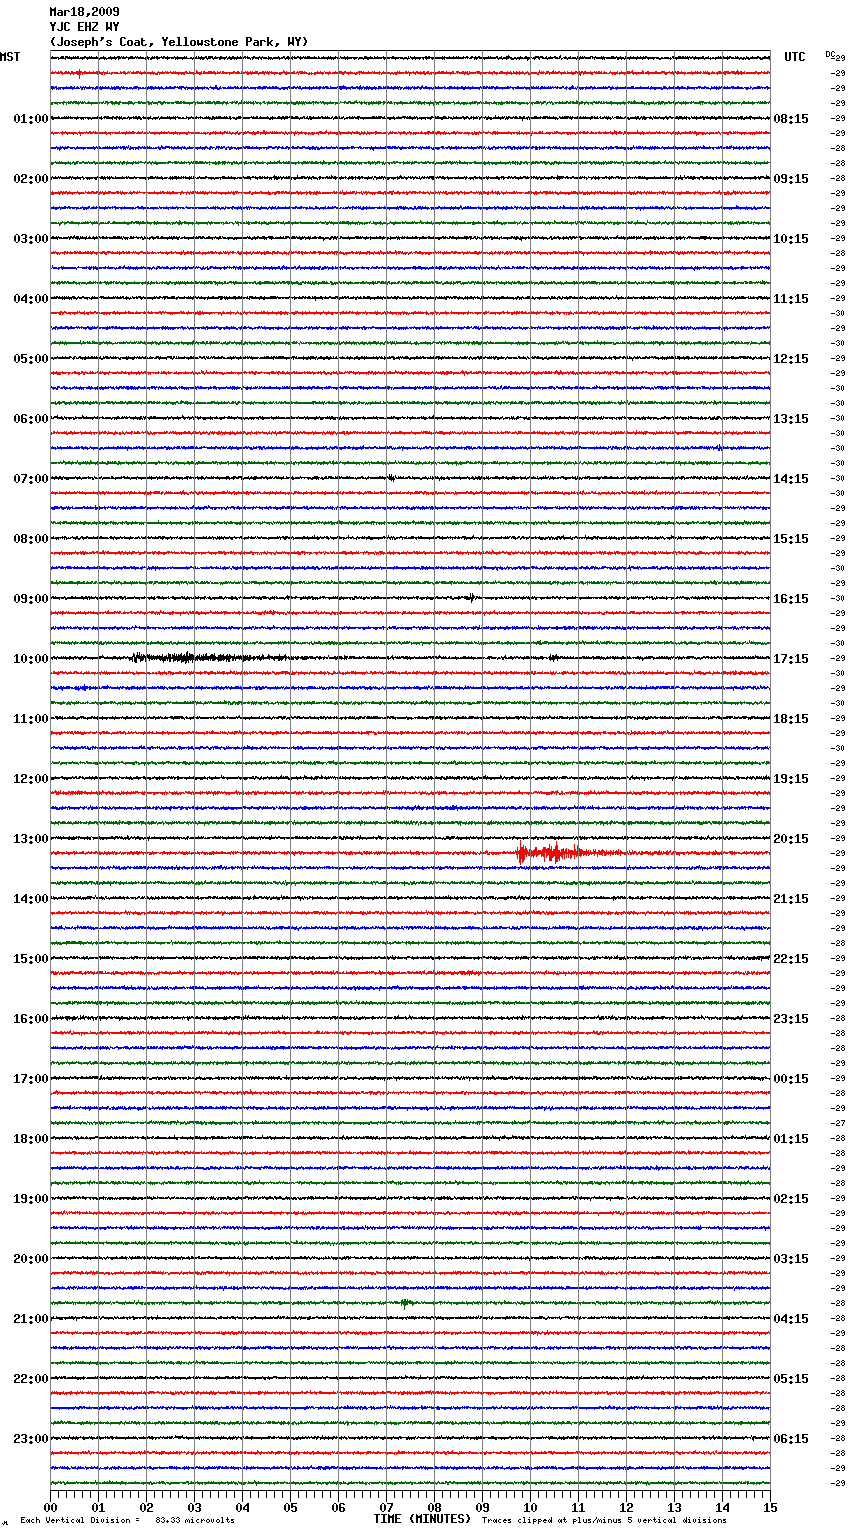Select the 16:00 MST time label
This screenshot has width=850, height=1534.
[31, 1019]
